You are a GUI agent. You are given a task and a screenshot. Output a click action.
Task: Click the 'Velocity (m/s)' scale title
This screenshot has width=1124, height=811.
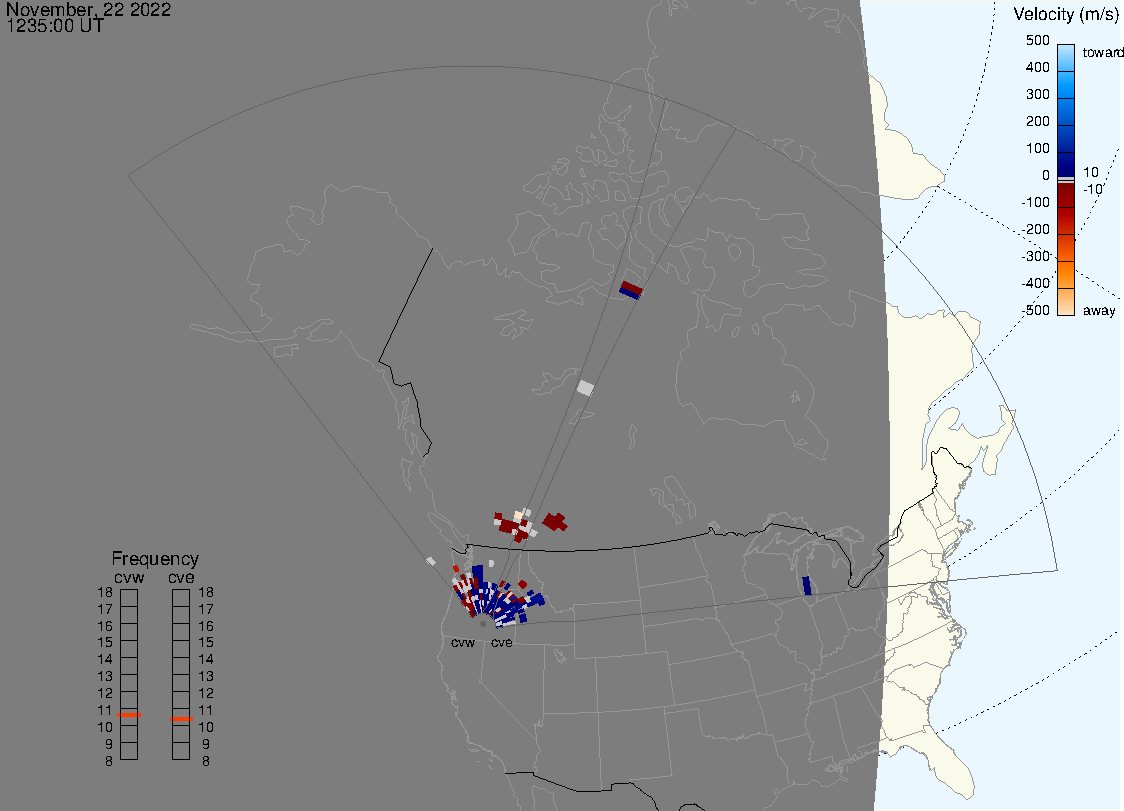click(x=1066, y=14)
